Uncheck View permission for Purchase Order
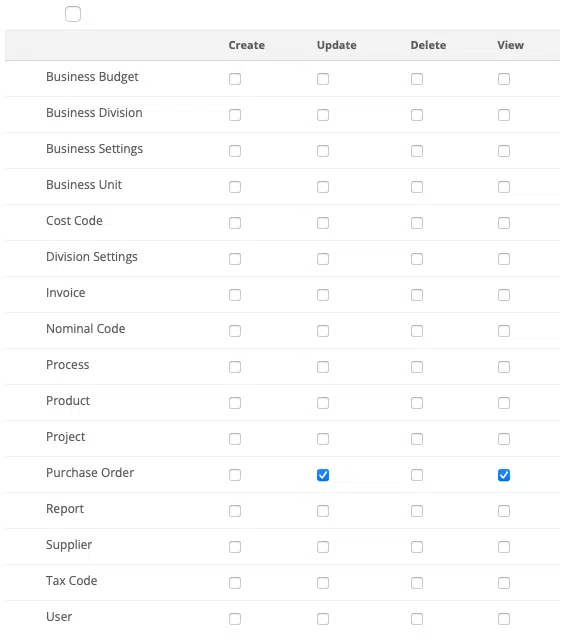This screenshot has height=642, width=580. (x=504, y=475)
